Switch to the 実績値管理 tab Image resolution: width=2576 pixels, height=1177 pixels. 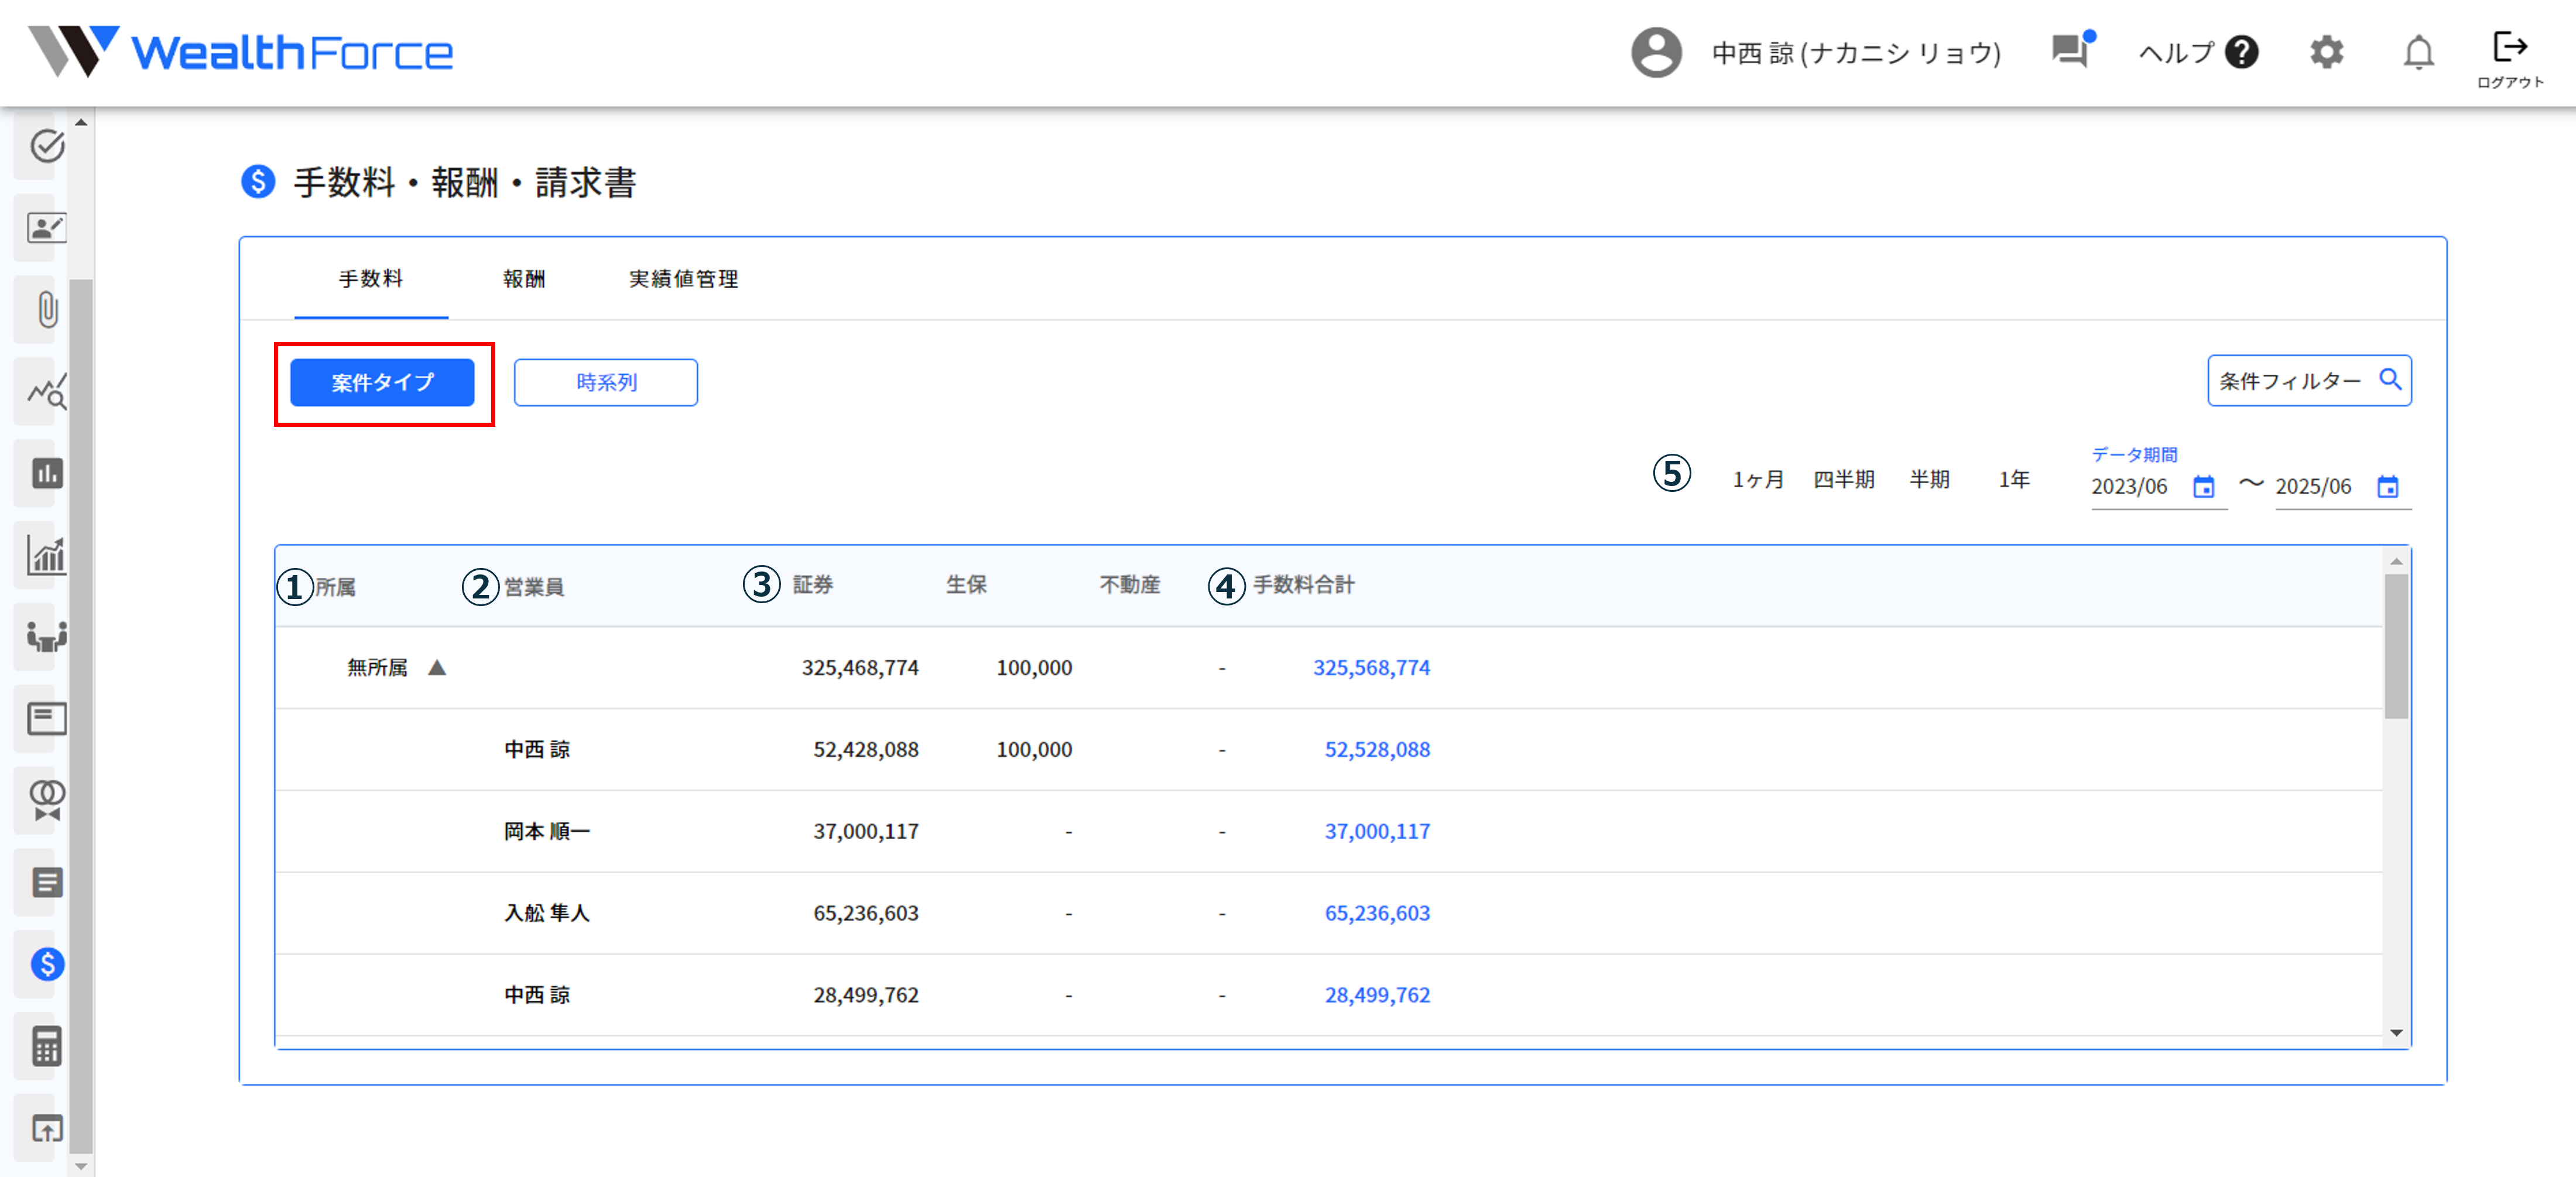(683, 279)
